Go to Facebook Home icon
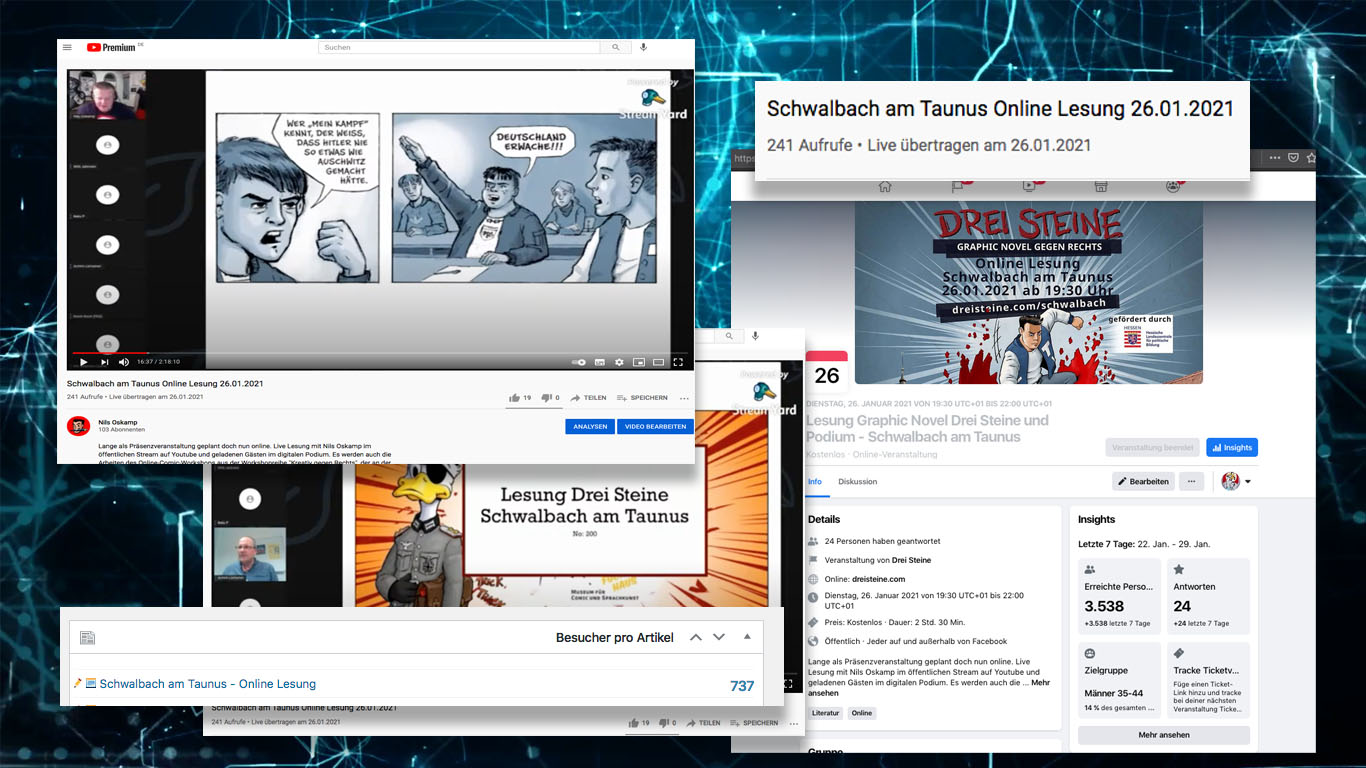The width and height of the screenshot is (1366, 768). (x=884, y=186)
